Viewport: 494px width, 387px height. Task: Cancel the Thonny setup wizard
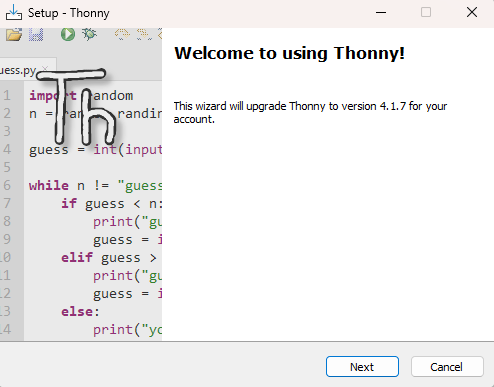click(x=447, y=367)
